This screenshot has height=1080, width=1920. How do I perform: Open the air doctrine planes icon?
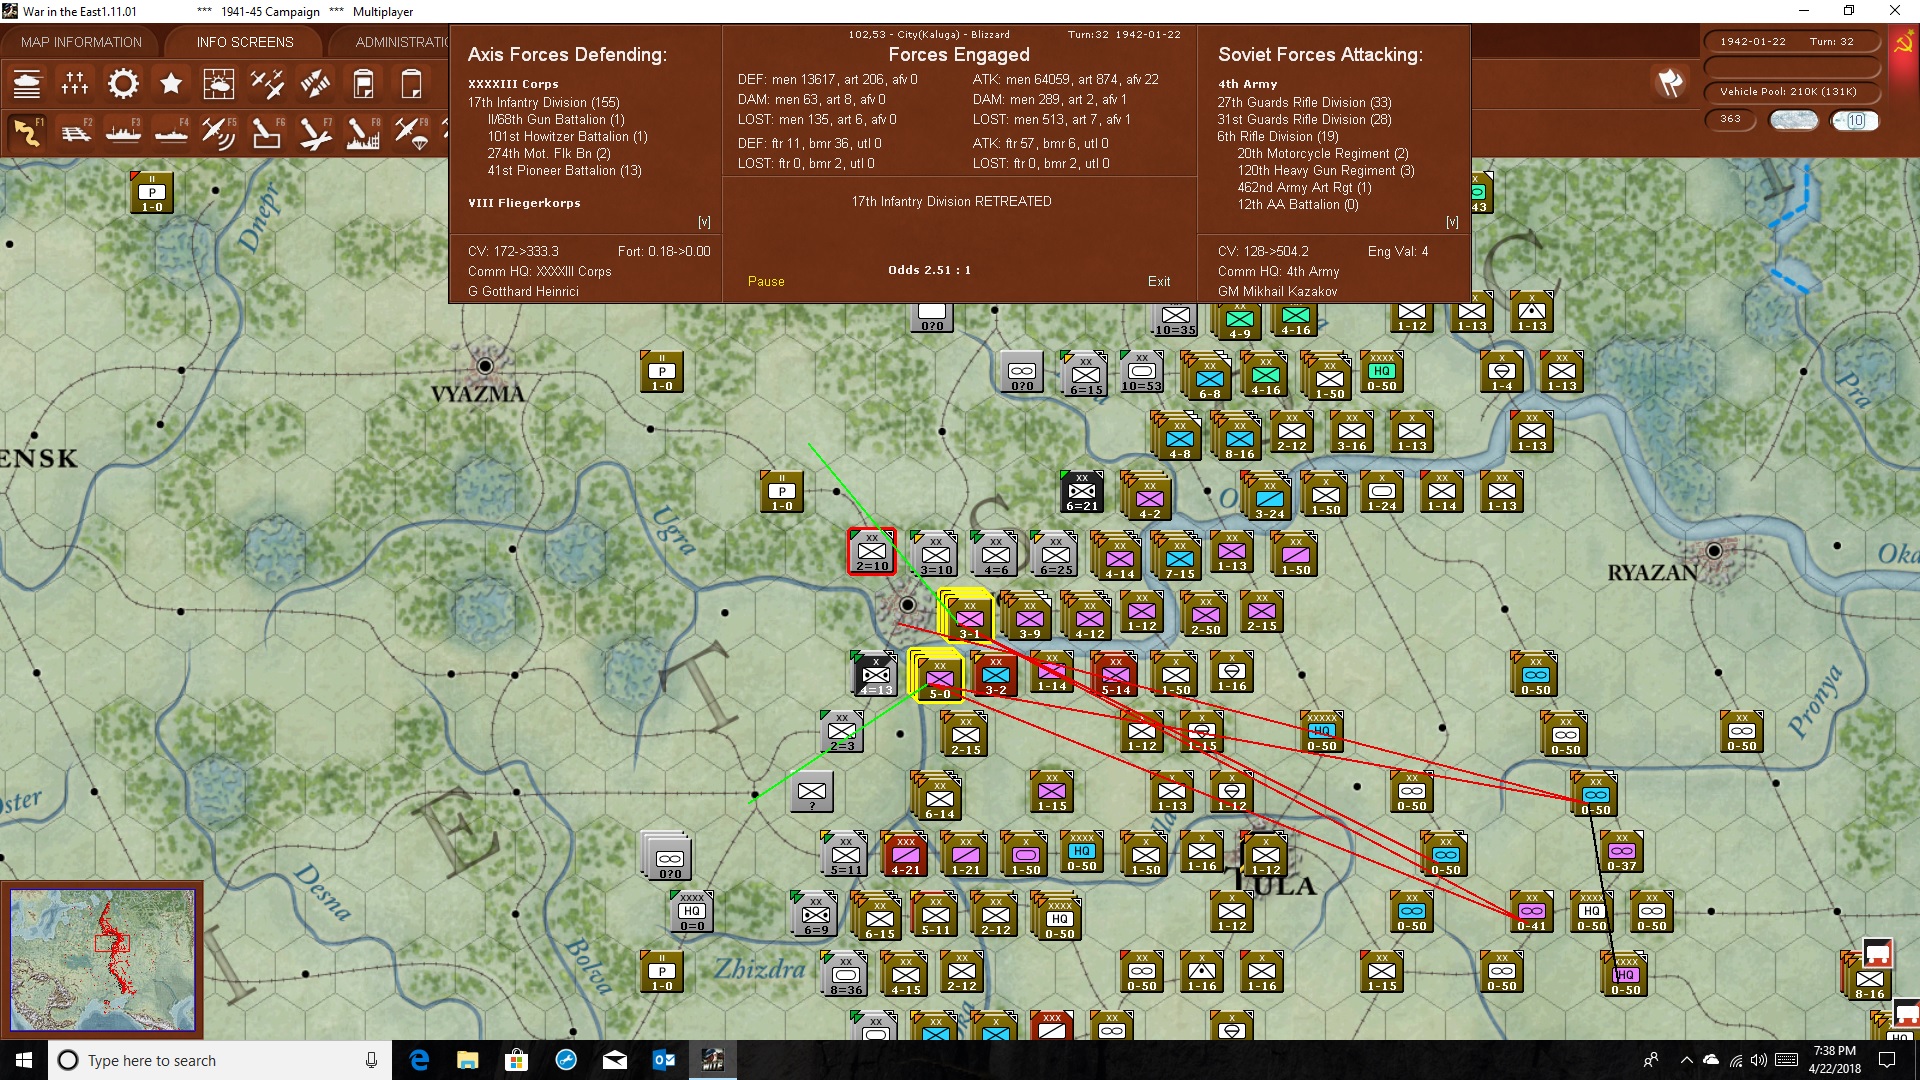[x=267, y=84]
